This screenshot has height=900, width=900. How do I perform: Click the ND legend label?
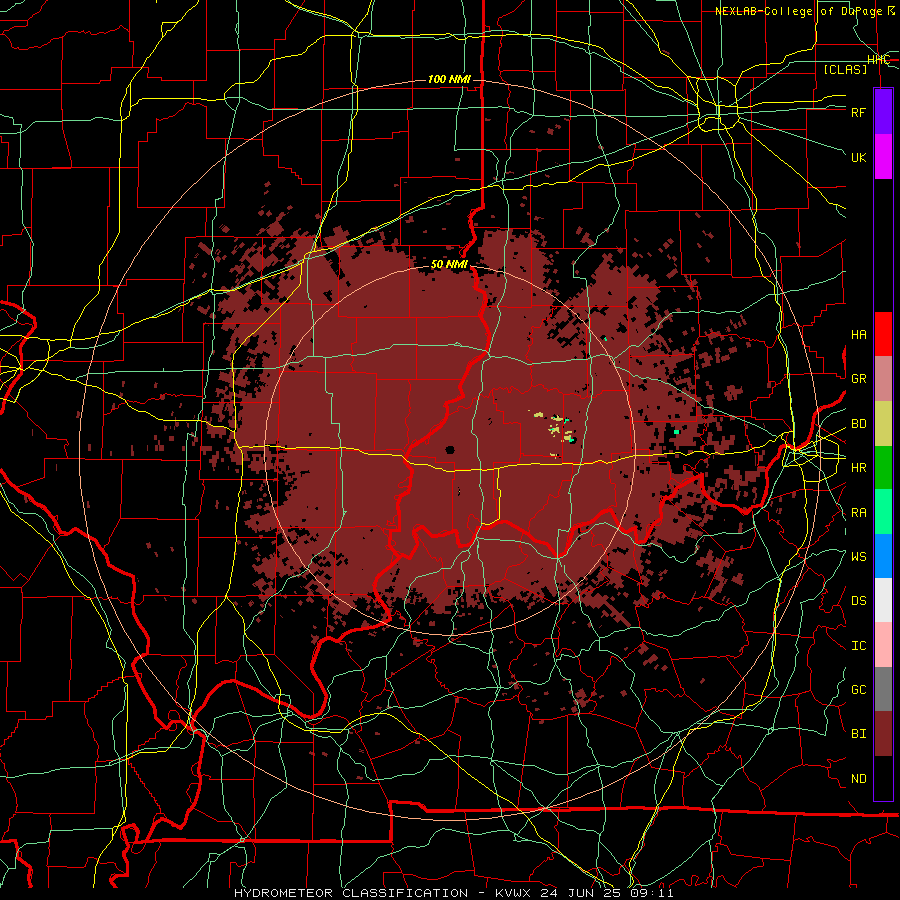tap(859, 779)
